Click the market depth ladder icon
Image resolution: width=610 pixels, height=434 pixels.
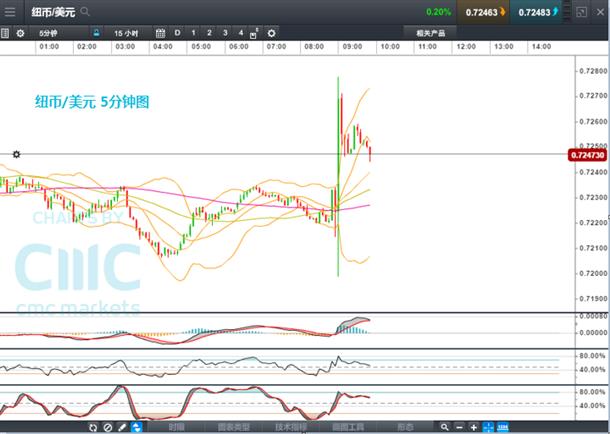[568, 12]
